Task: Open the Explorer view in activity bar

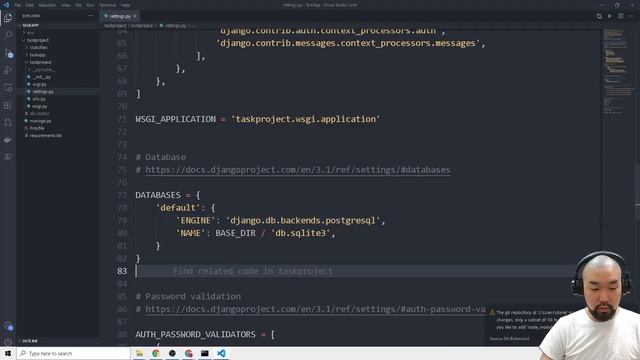Action: tap(8, 18)
